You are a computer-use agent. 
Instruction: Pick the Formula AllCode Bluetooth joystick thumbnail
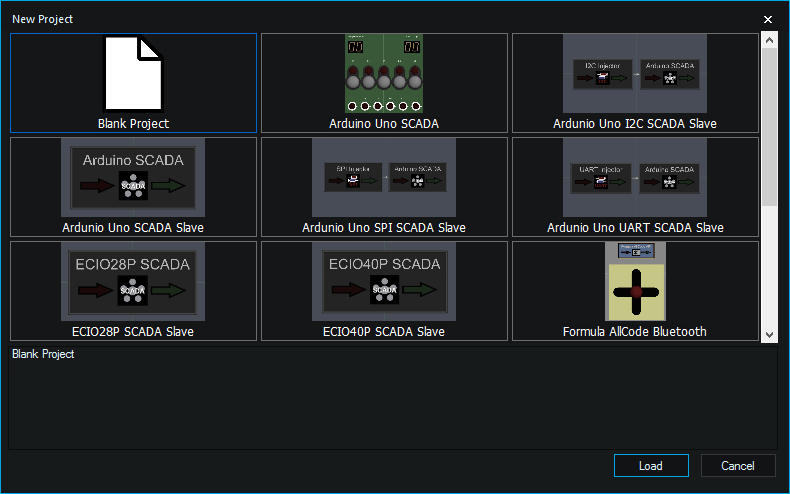click(x=635, y=281)
